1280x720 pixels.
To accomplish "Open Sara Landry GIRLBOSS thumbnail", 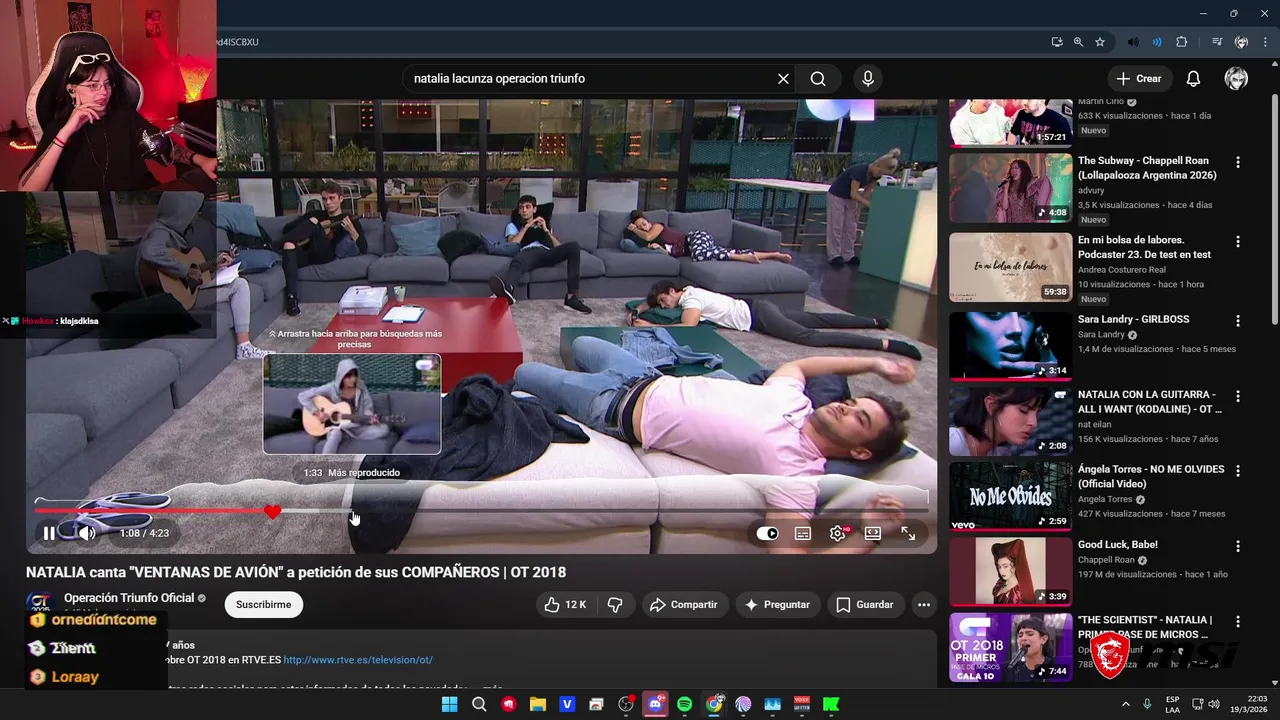I will coord(1010,346).
